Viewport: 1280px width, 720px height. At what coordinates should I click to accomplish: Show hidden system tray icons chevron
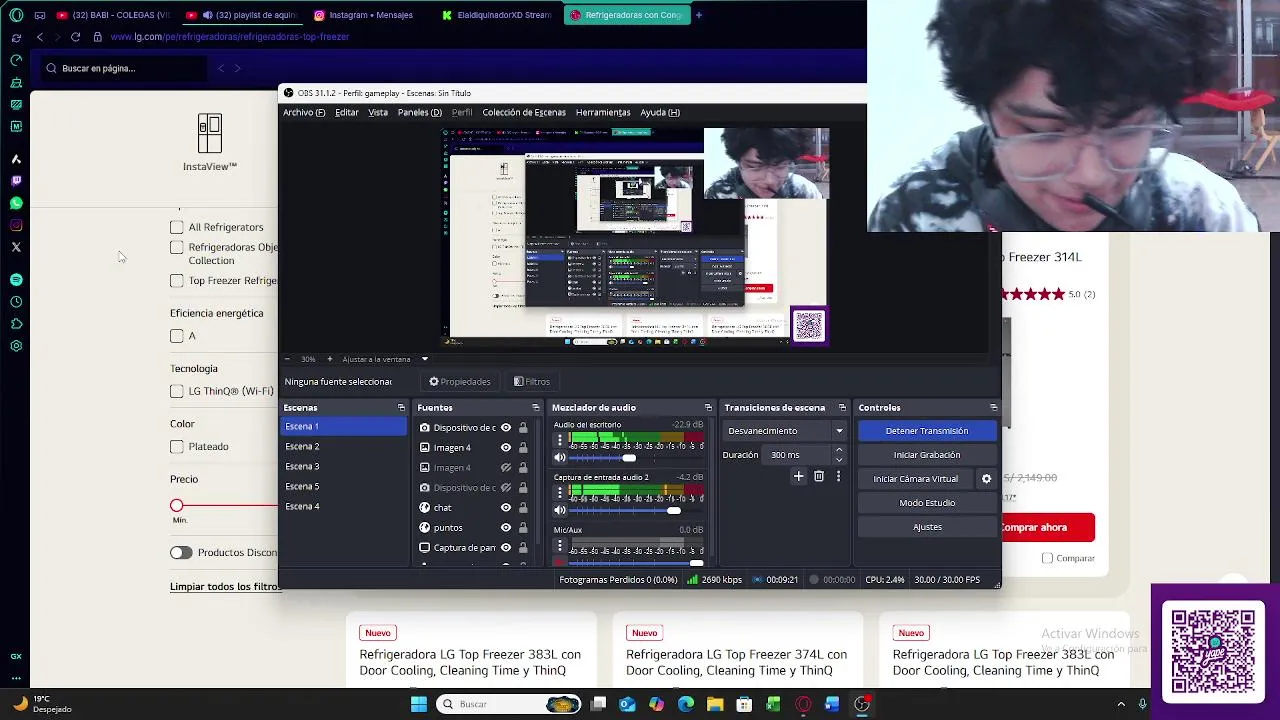(1121, 704)
